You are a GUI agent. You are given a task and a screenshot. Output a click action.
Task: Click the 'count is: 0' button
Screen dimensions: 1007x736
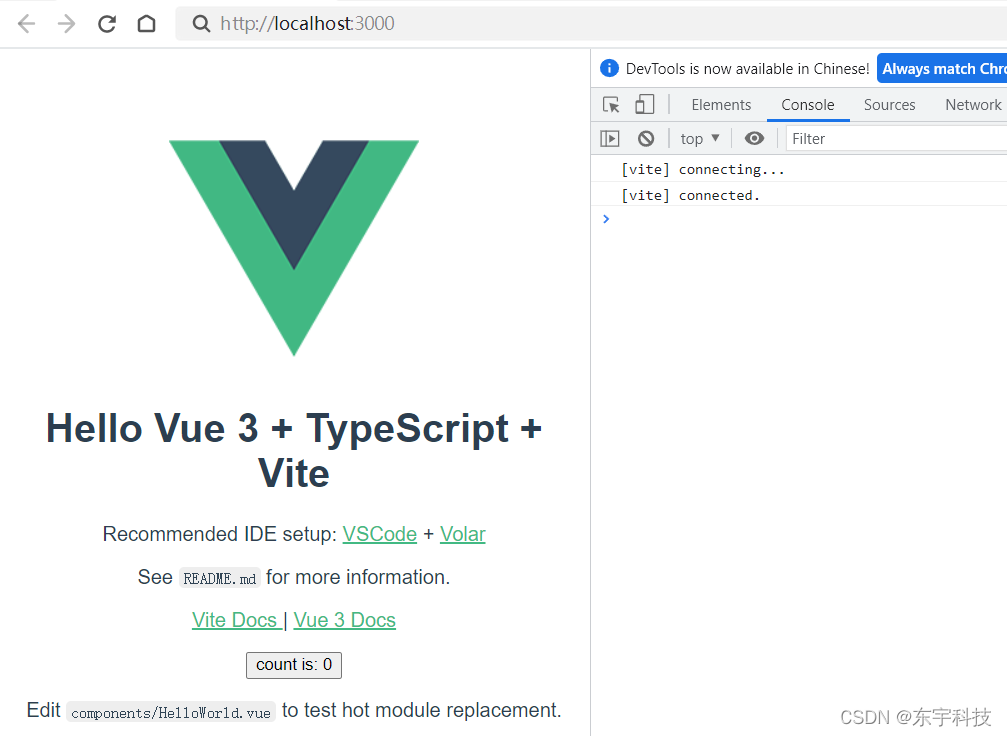coord(294,665)
